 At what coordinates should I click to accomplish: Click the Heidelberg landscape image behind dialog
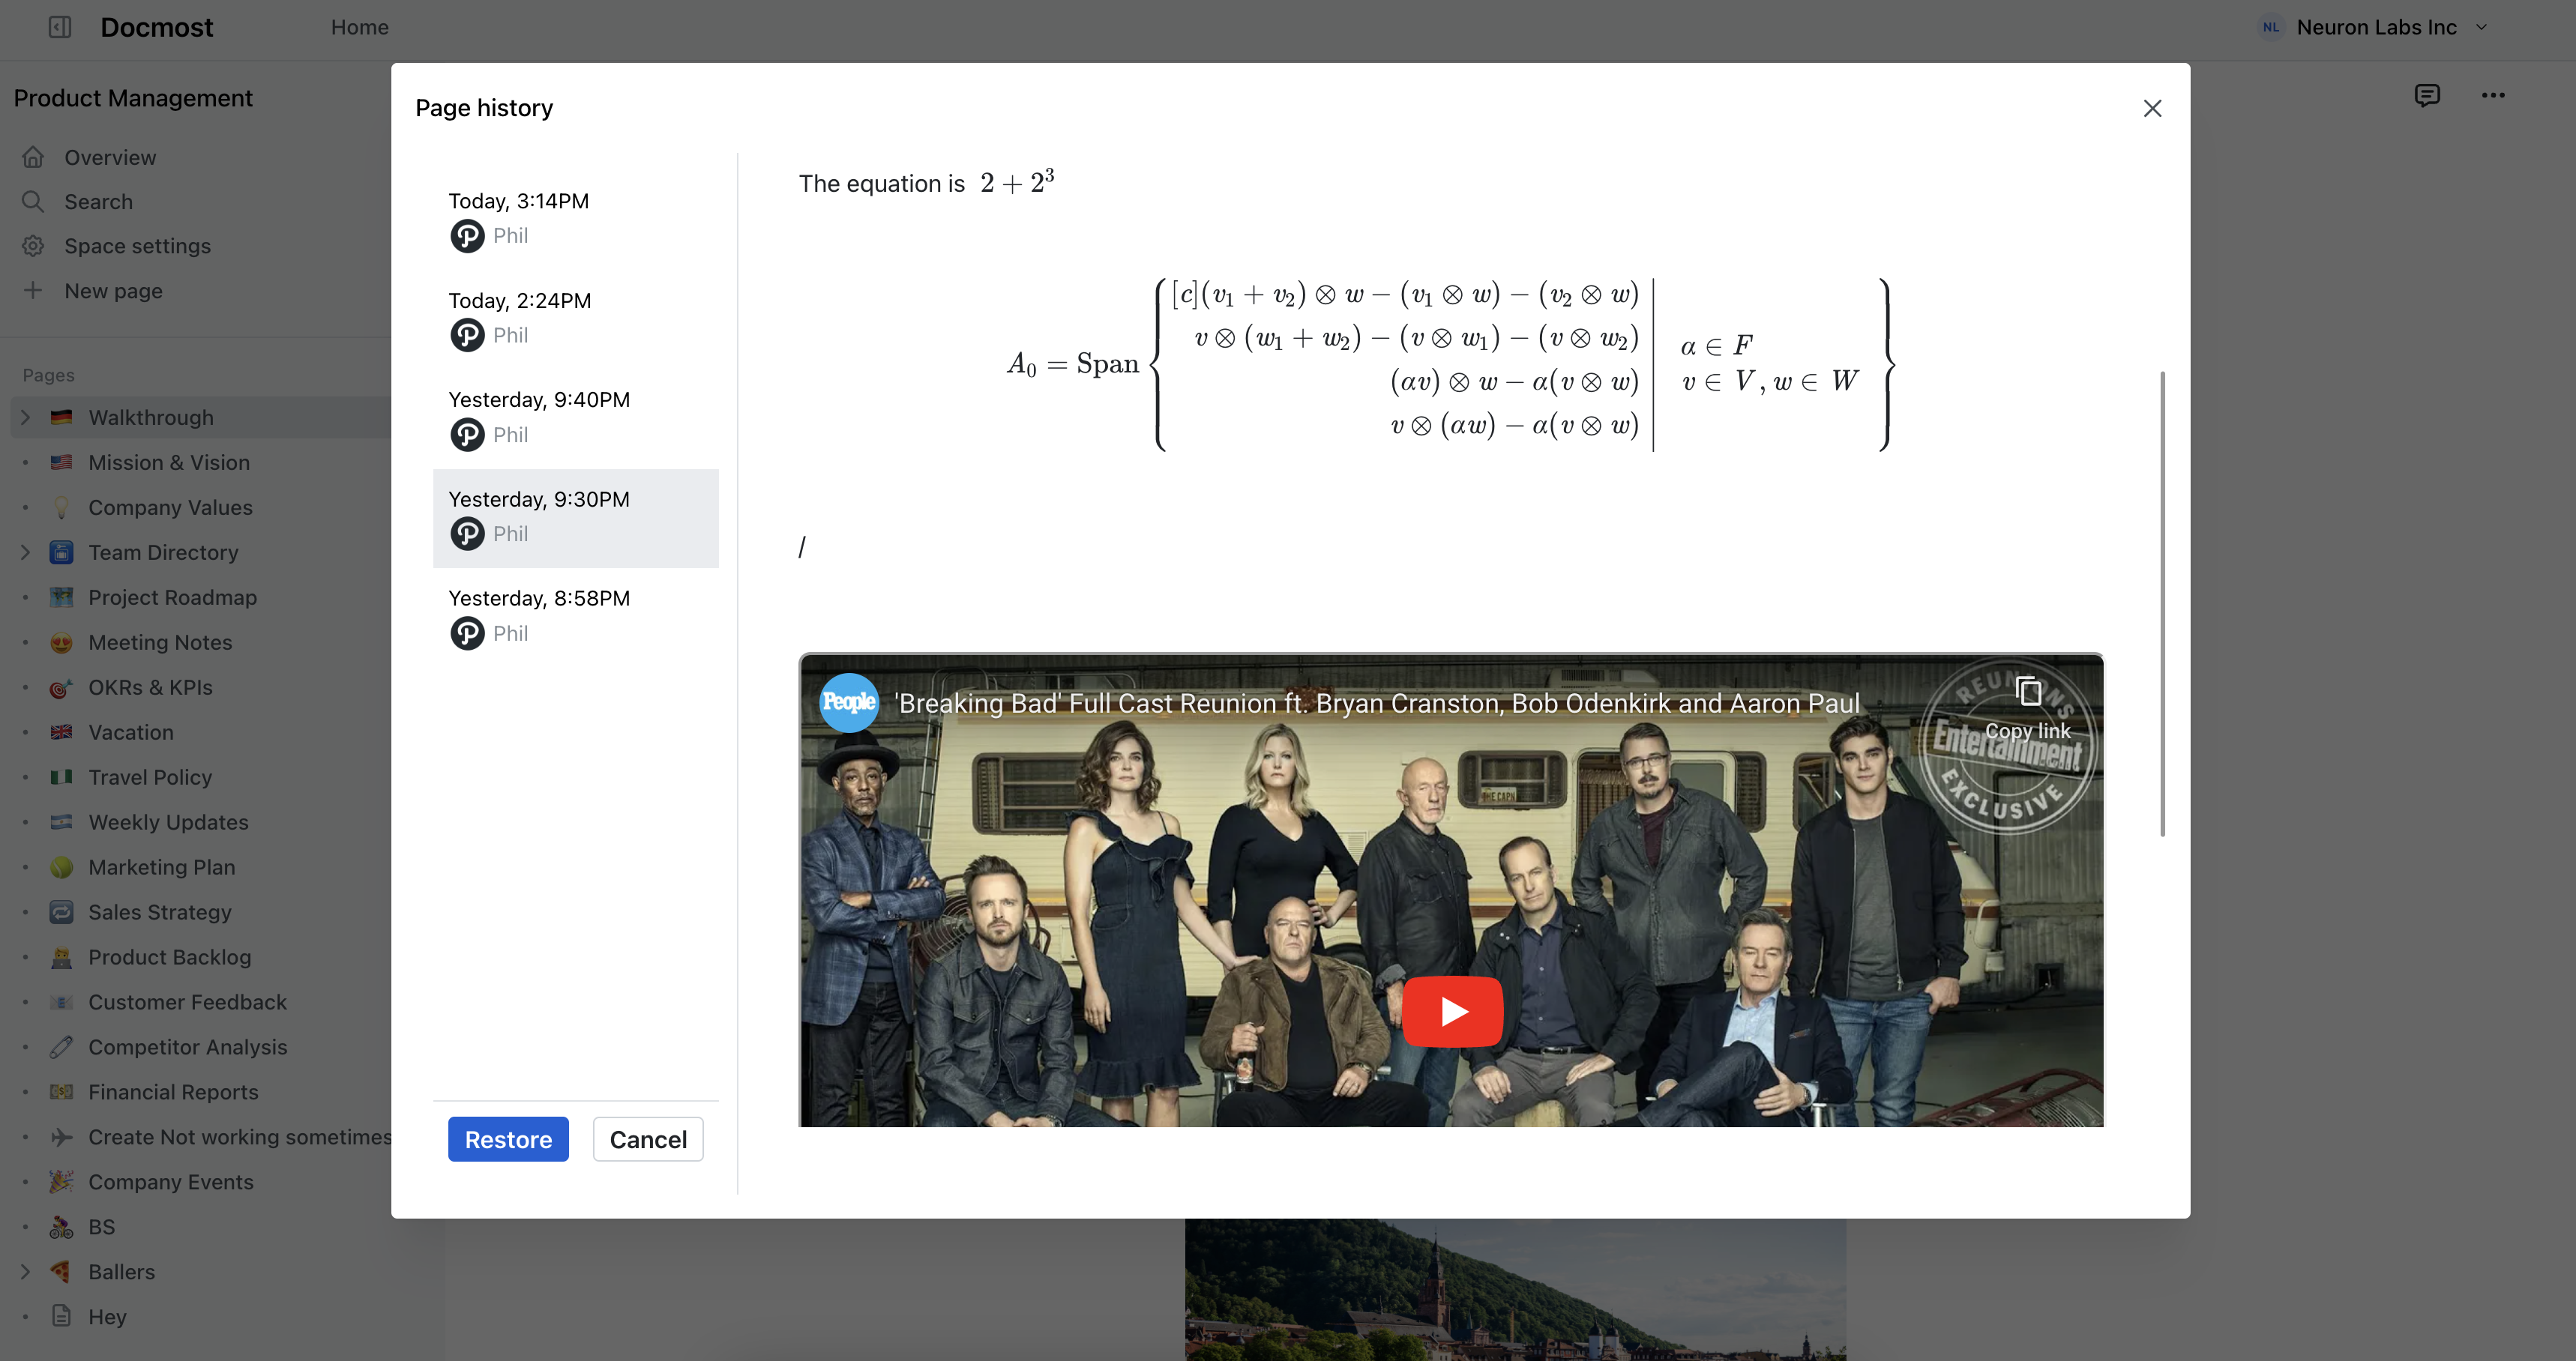(x=1515, y=1289)
